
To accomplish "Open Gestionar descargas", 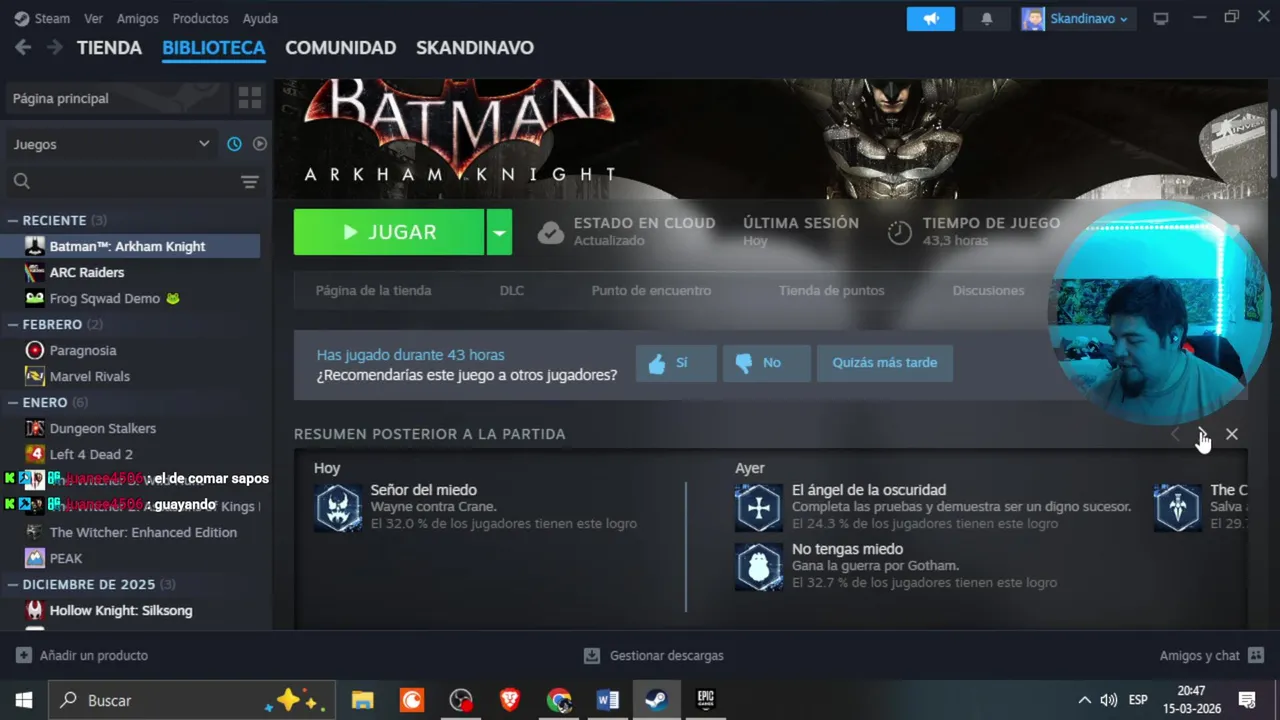I will (654, 655).
